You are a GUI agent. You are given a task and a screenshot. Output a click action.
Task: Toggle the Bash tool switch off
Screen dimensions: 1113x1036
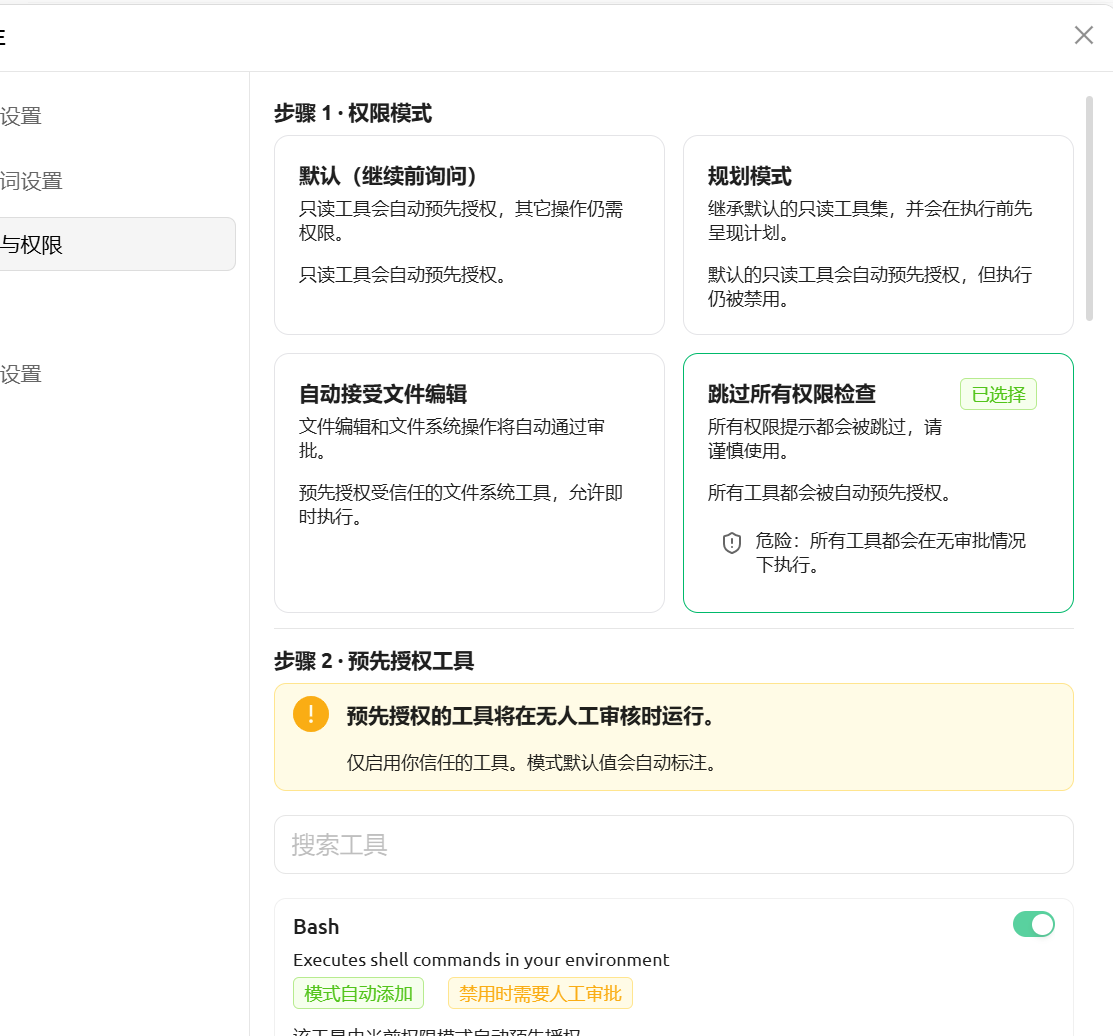pos(1033,924)
